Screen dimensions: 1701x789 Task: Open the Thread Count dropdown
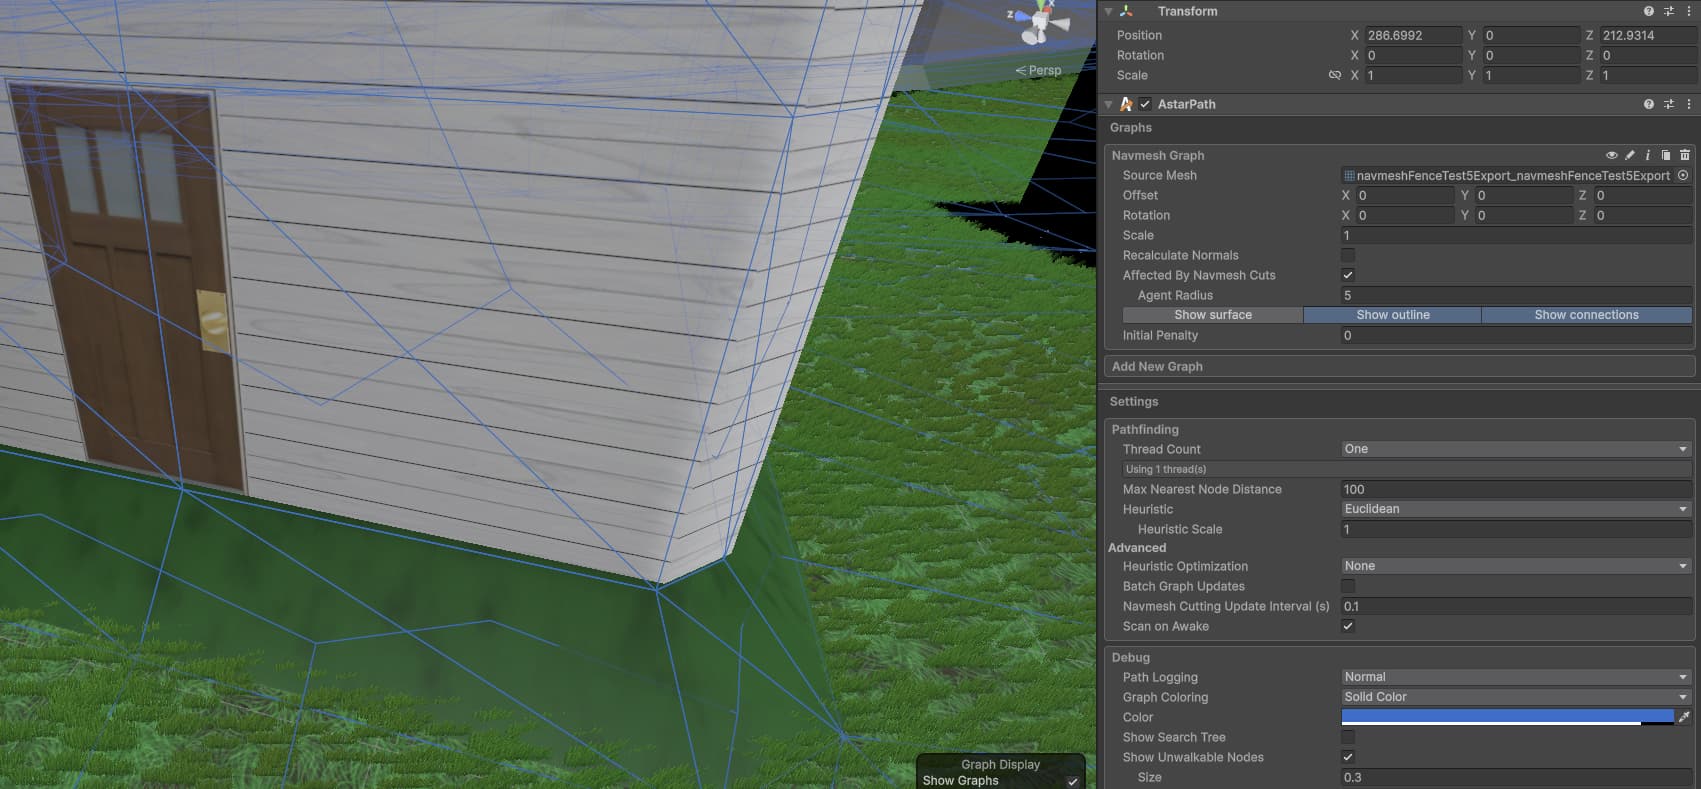click(1515, 449)
